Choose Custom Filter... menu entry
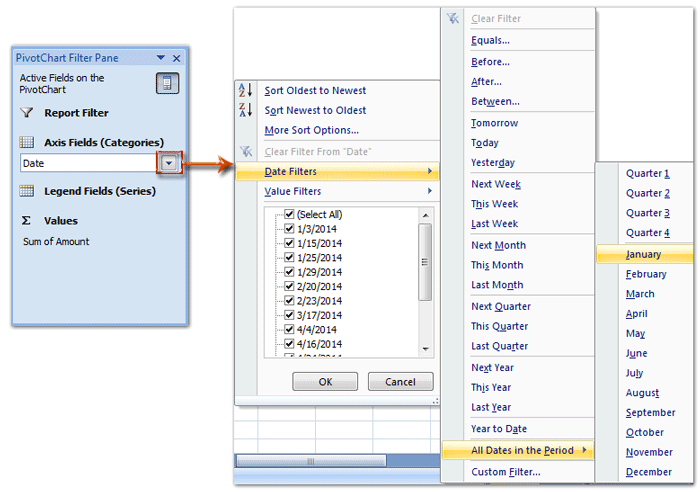The height and width of the screenshot is (492, 700). (x=505, y=472)
